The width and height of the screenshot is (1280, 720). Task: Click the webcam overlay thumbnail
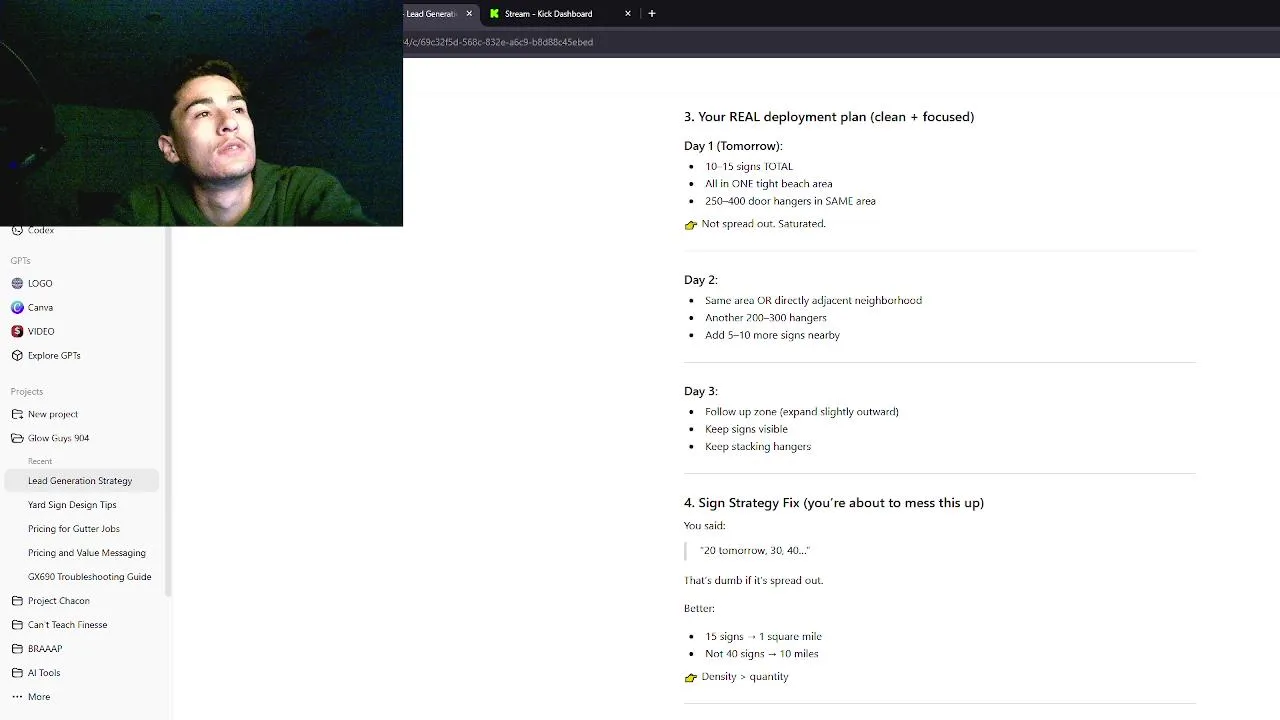pyautogui.click(x=201, y=113)
